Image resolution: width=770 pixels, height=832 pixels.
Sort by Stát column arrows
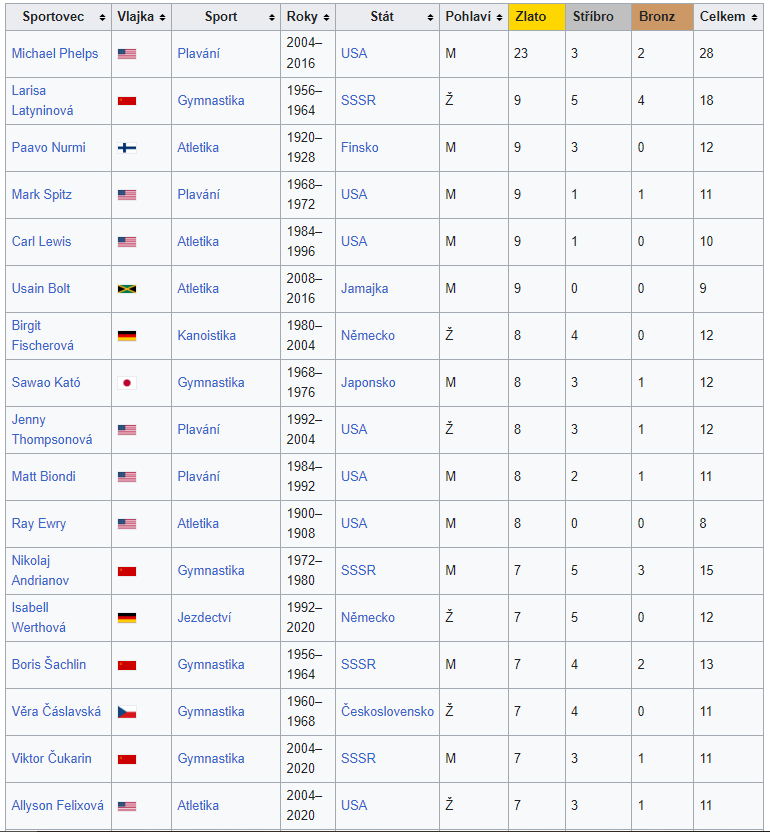(x=430, y=18)
